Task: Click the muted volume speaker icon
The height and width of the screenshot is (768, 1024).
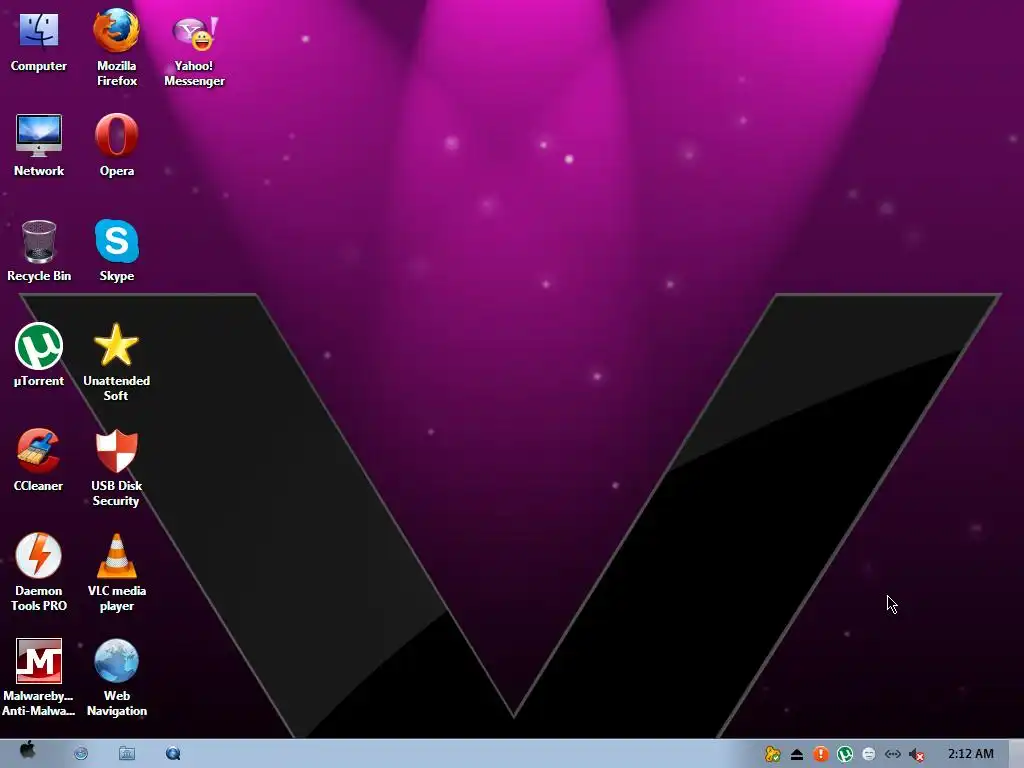Action: [x=917, y=755]
